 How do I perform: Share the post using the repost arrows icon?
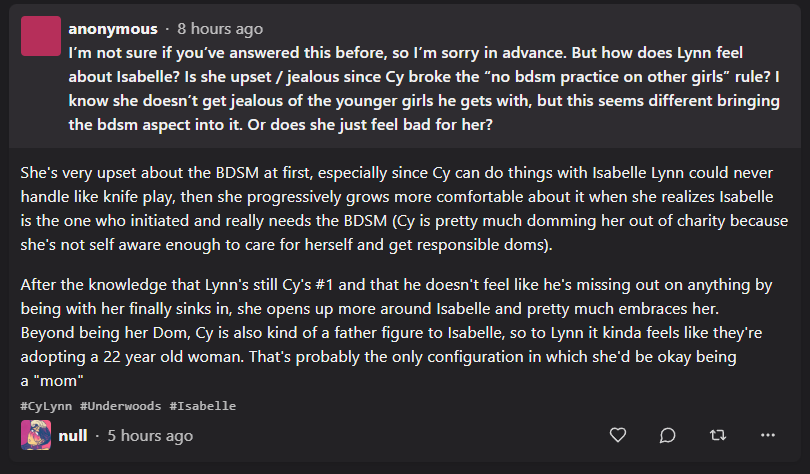tap(718, 435)
